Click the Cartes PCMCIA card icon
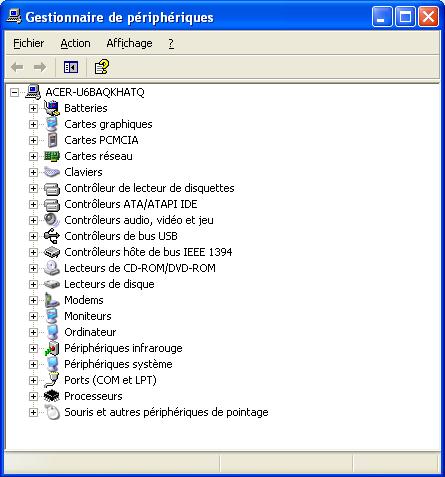Screen dimensions: 445x477 pyautogui.click(x=52, y=140)
